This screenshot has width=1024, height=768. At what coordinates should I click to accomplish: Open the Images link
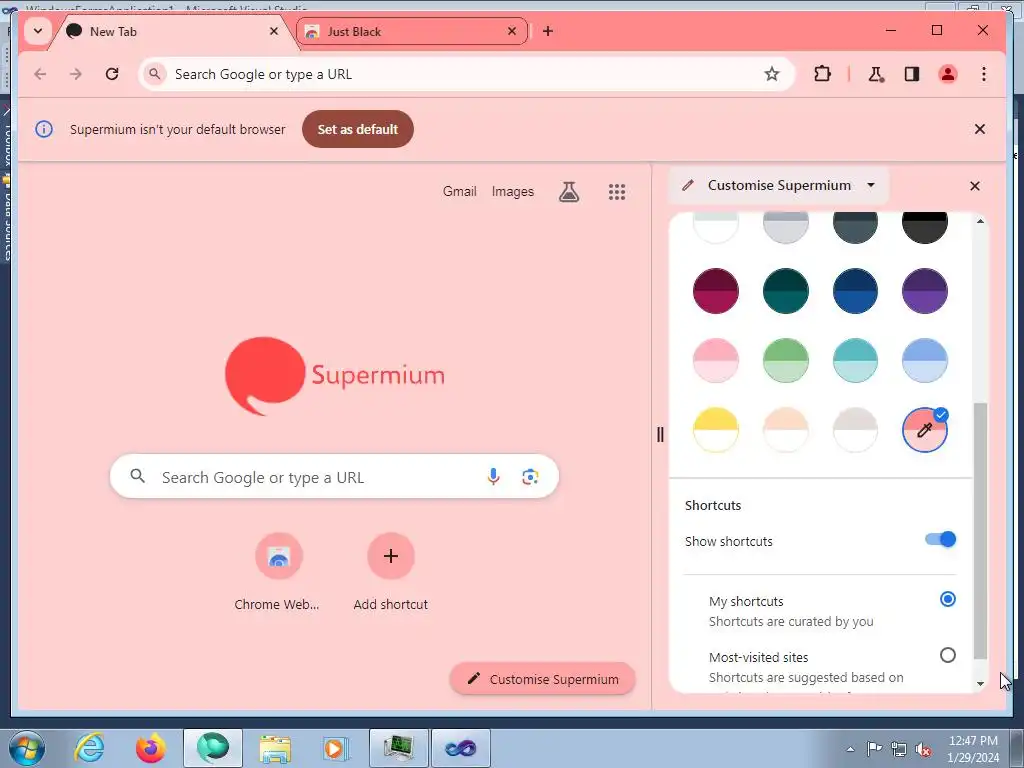(x=513, y=191)
